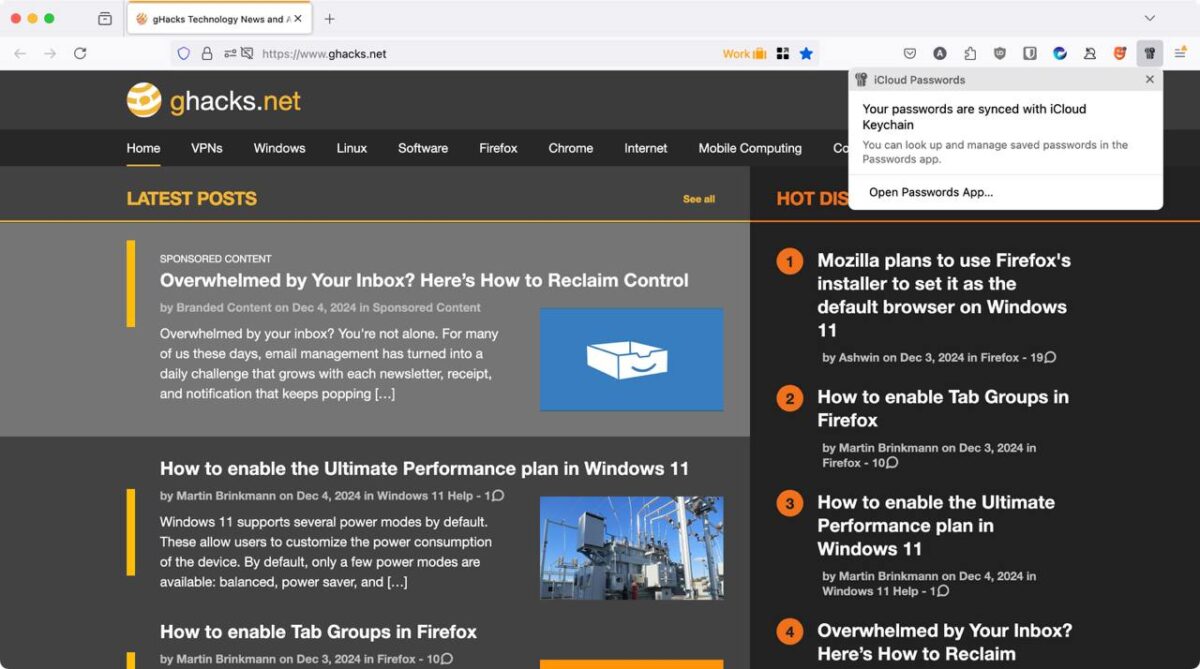The width and height of the screenshot is (1200, 669).
Task: Close the iCloud Passwords popup
Action: tap(1149, 79)
